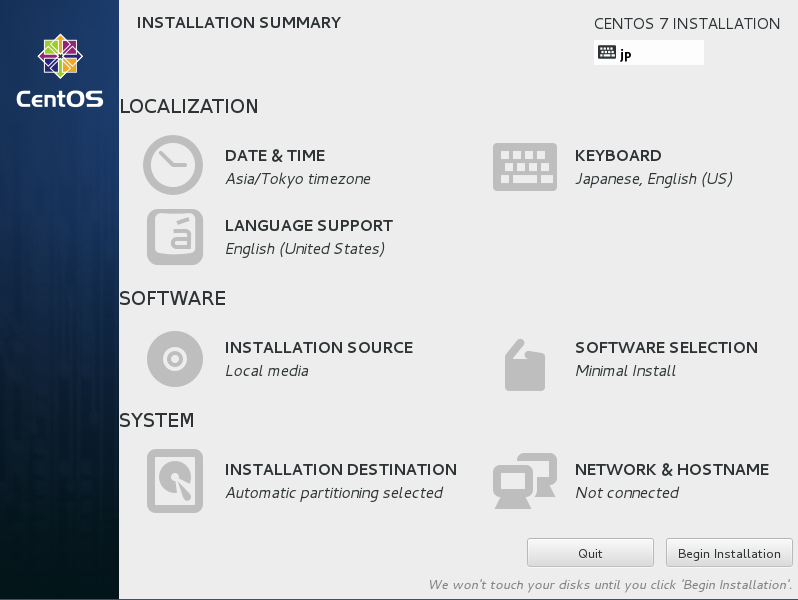Screen dimensions: 798x600
Task: Select DATE & TIME heading
Action: [x=275, y=155]
